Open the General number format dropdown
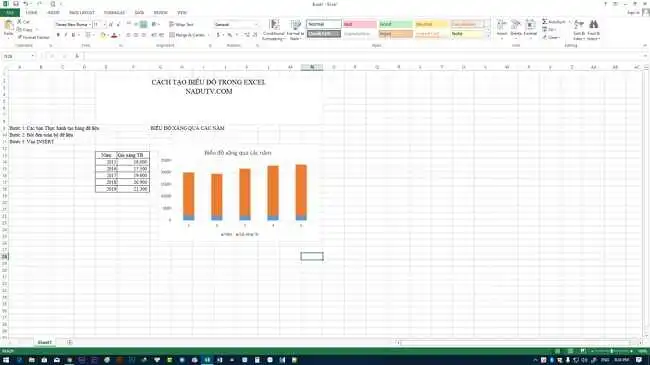Viewport: 650px width, 365px height. (256, 24)
